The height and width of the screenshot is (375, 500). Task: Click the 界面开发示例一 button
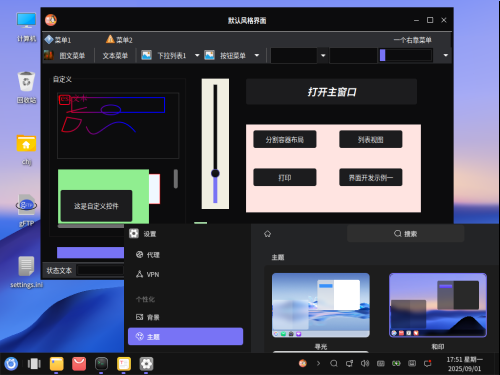click(x=371, y=177)
